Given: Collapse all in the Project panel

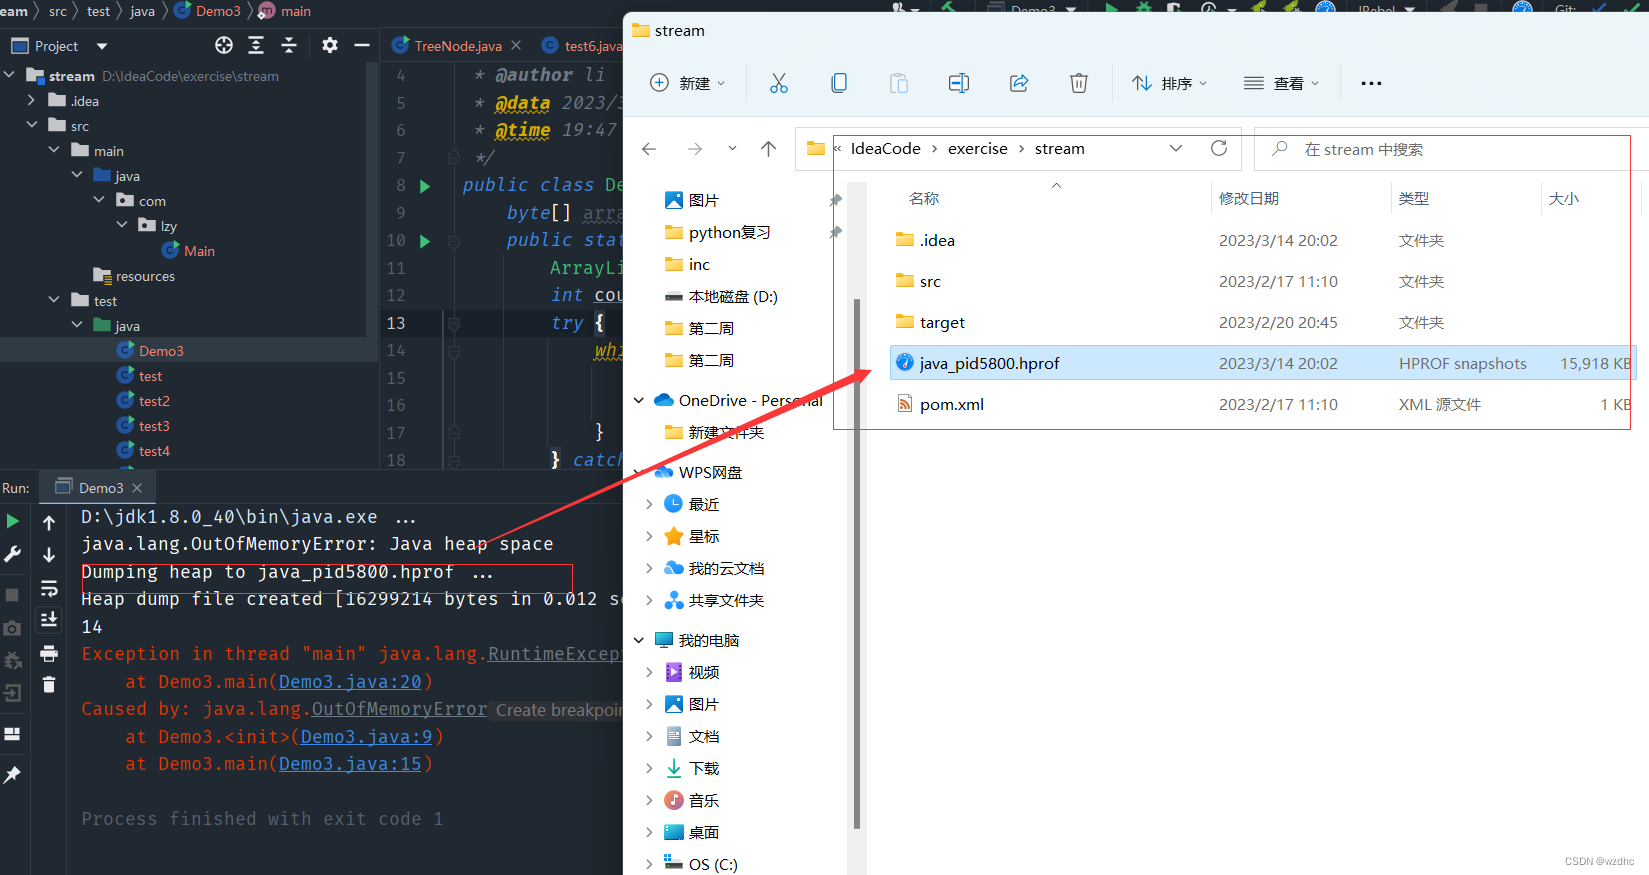Looking at the screenshot, I should (289, 45).
